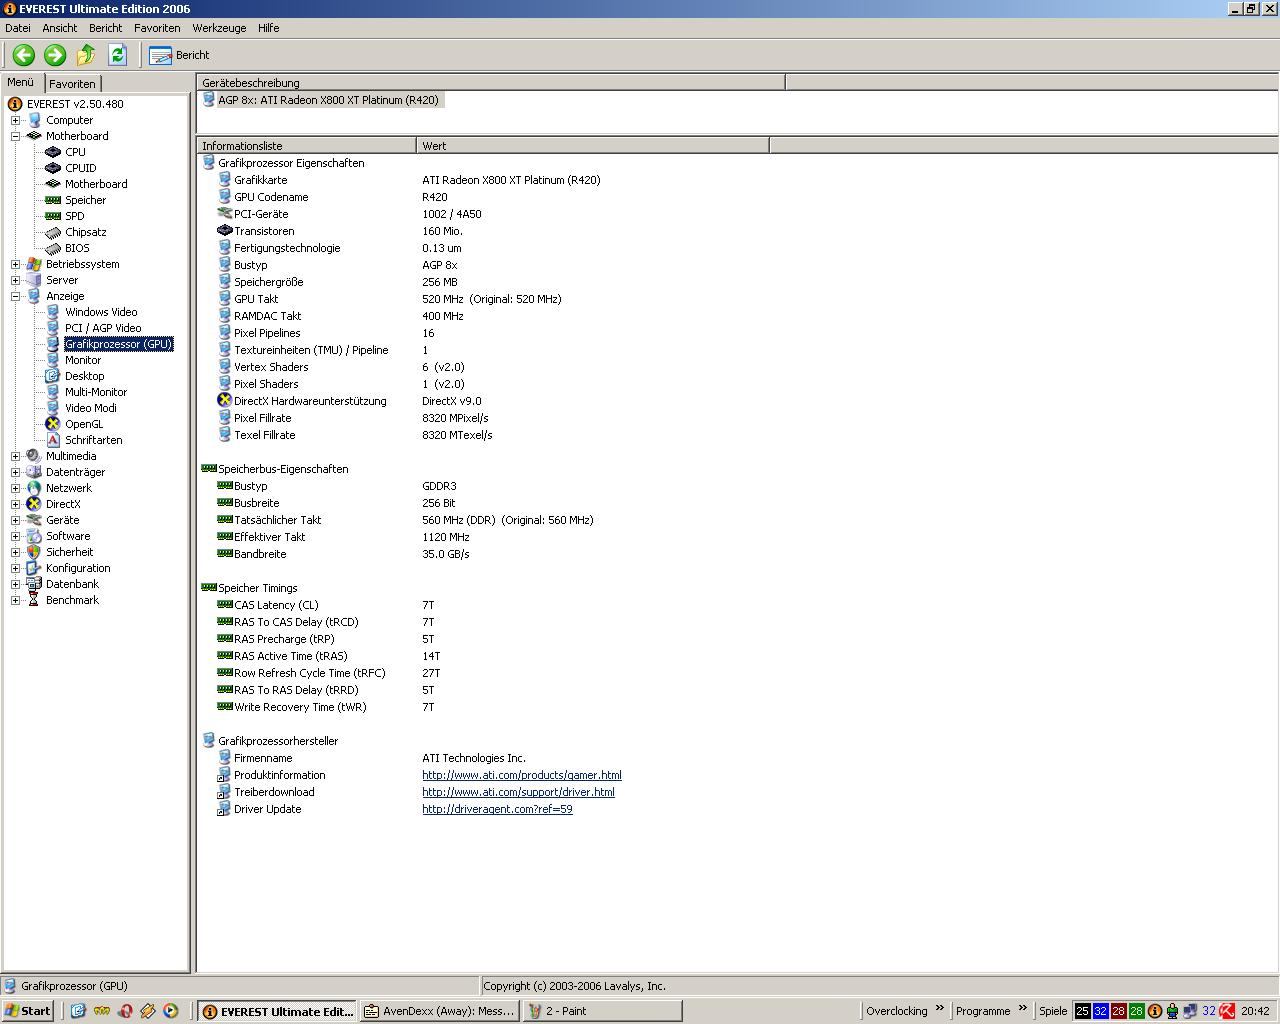Click the green Back arrow button

[23, 55]
